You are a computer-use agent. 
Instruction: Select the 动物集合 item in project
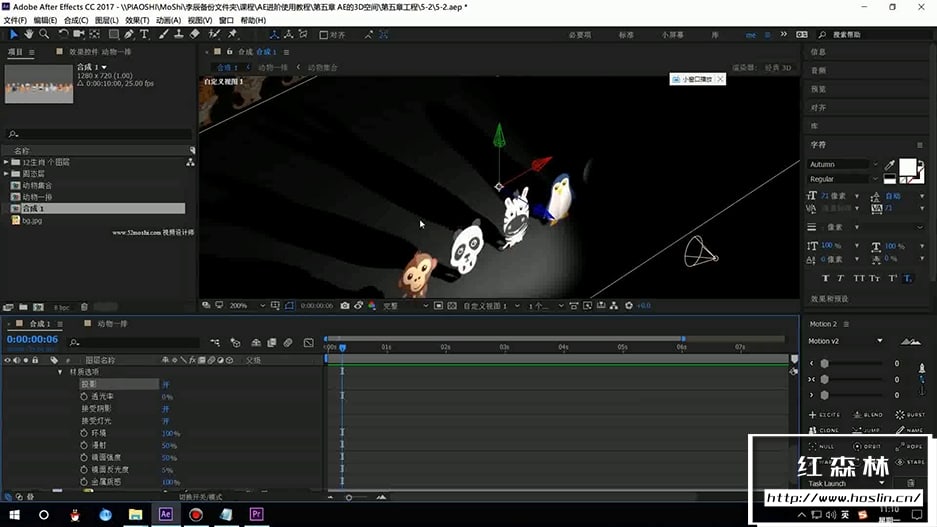[37, 185]
